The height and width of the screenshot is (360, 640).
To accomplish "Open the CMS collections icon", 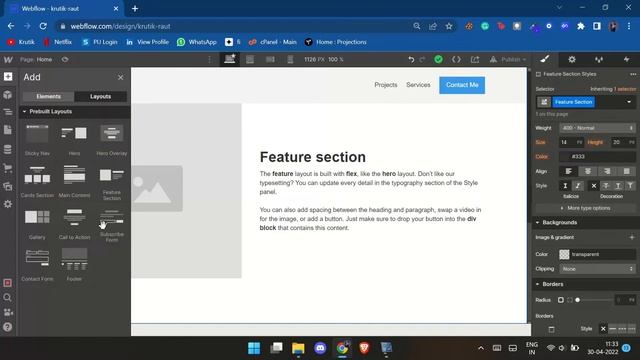I will click(8, 149).
